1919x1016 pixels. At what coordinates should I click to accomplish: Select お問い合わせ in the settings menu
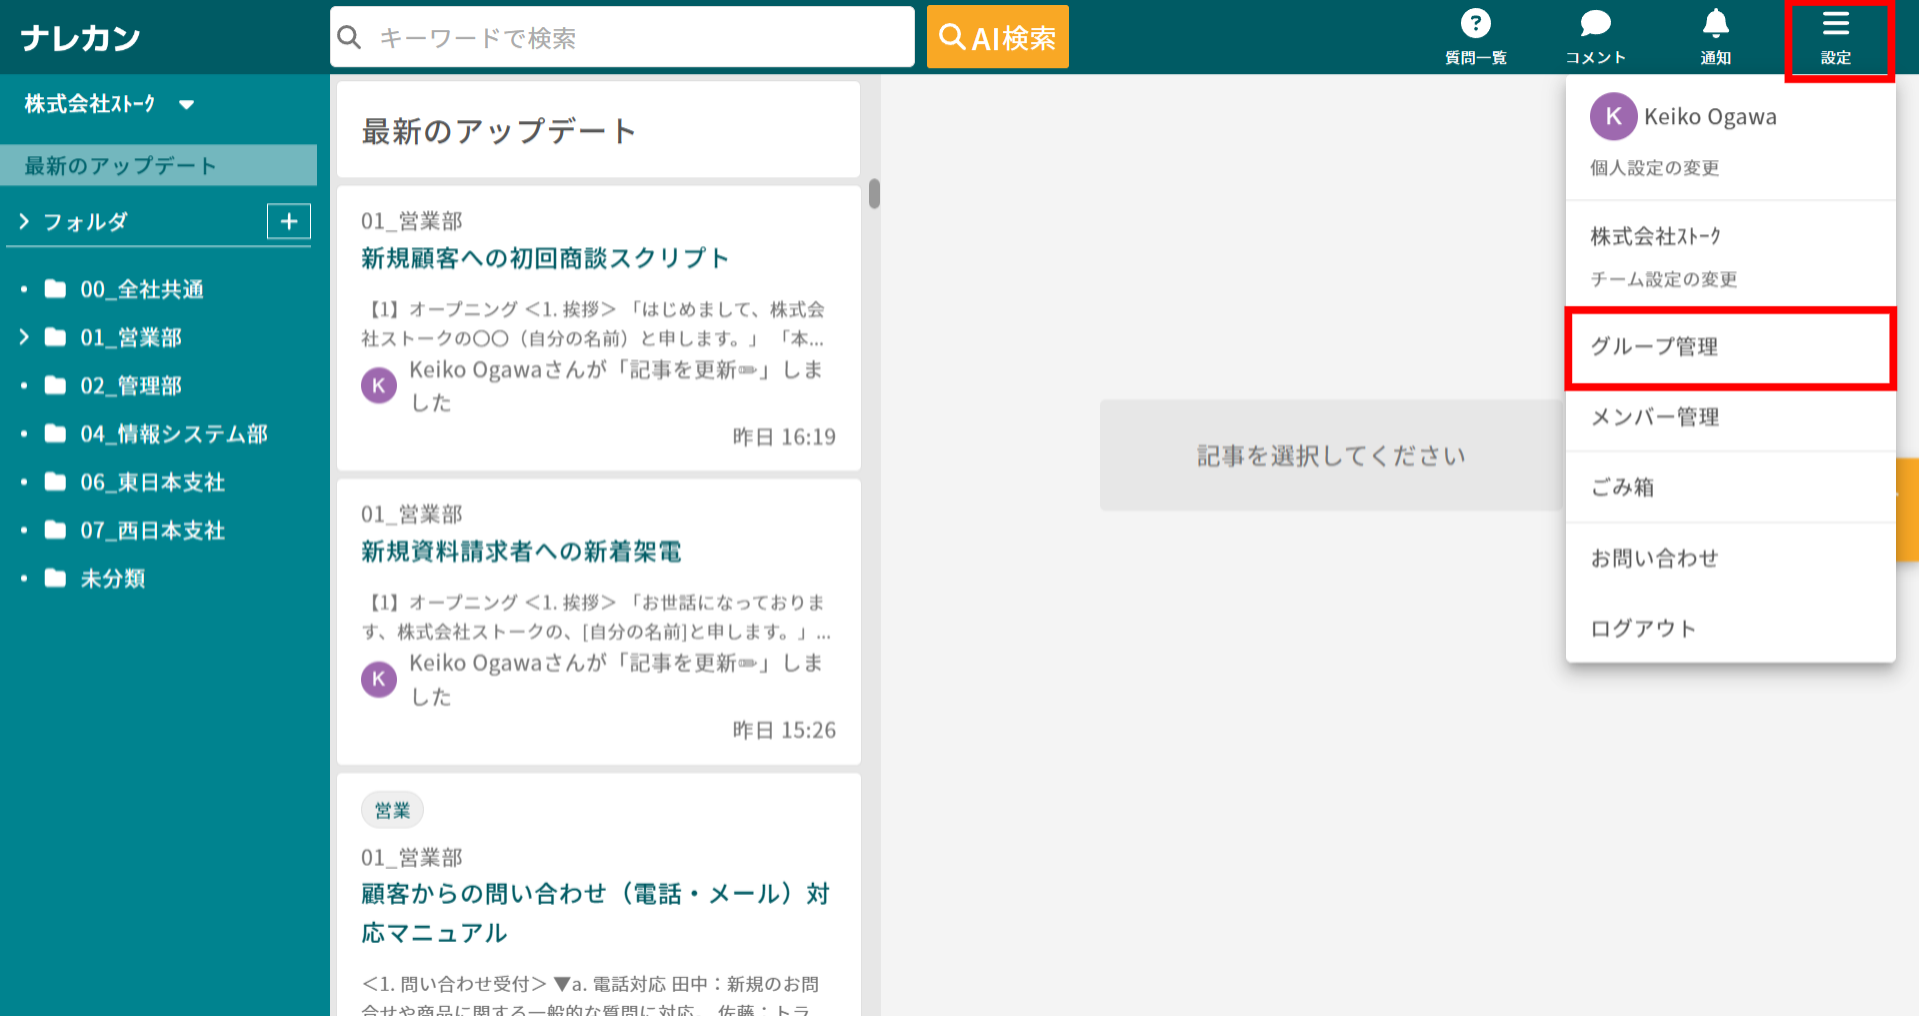pyautogui.click(x=1730, y=558)
